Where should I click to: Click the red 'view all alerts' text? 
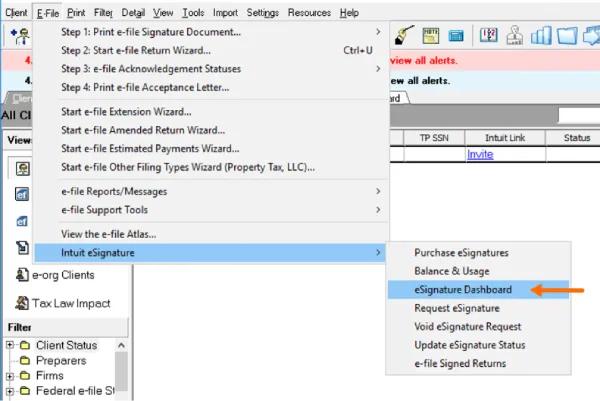(424, 60)
